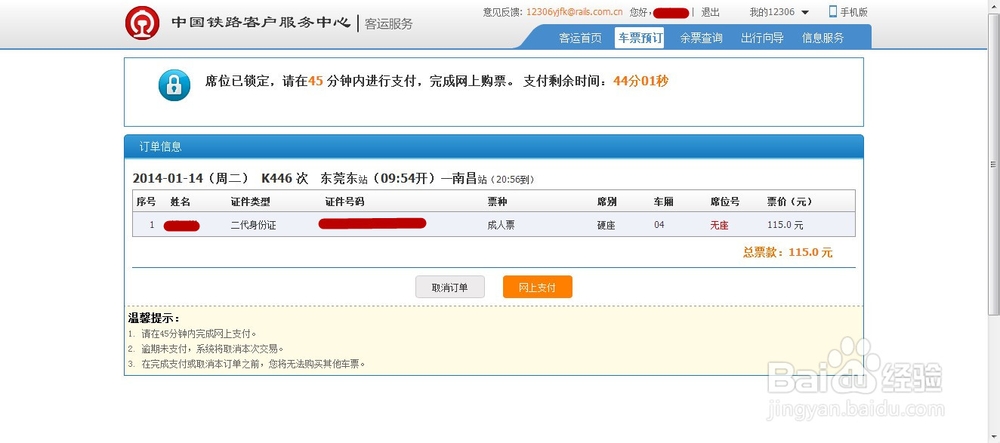Click the carriage number 04 cell
Viewport: 1000px width, 443px height.
click(659, 224)
